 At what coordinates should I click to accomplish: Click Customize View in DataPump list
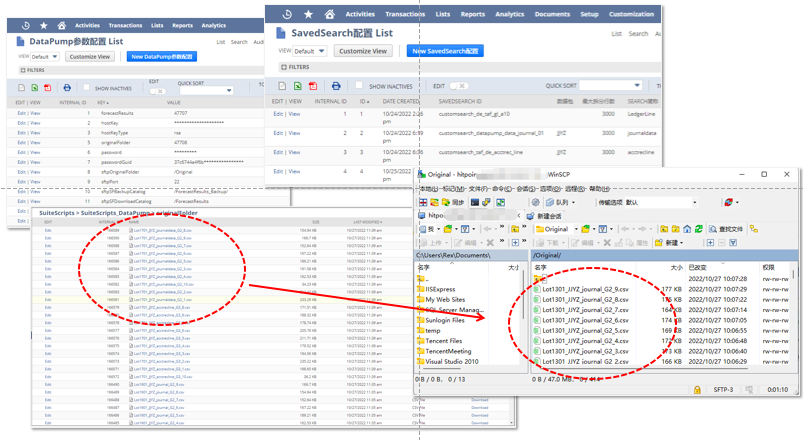[90, 57]
